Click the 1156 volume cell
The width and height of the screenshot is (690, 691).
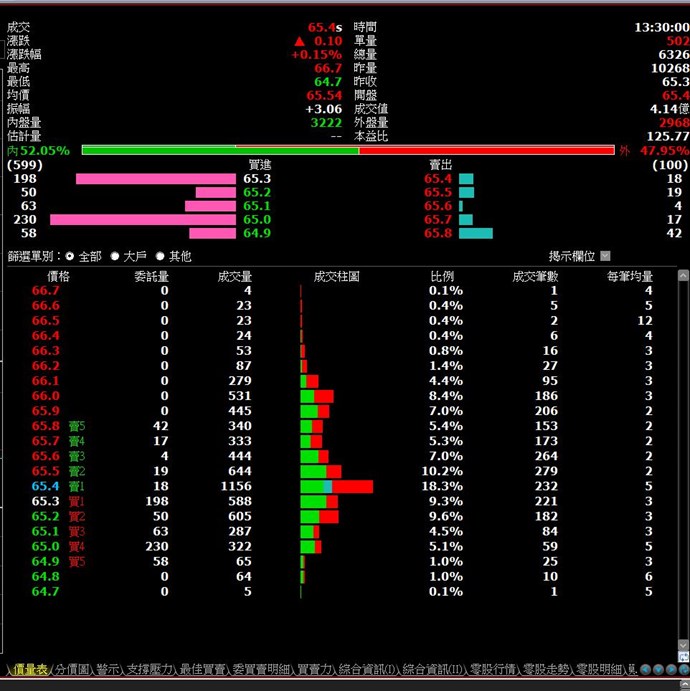tap(236, 487)
